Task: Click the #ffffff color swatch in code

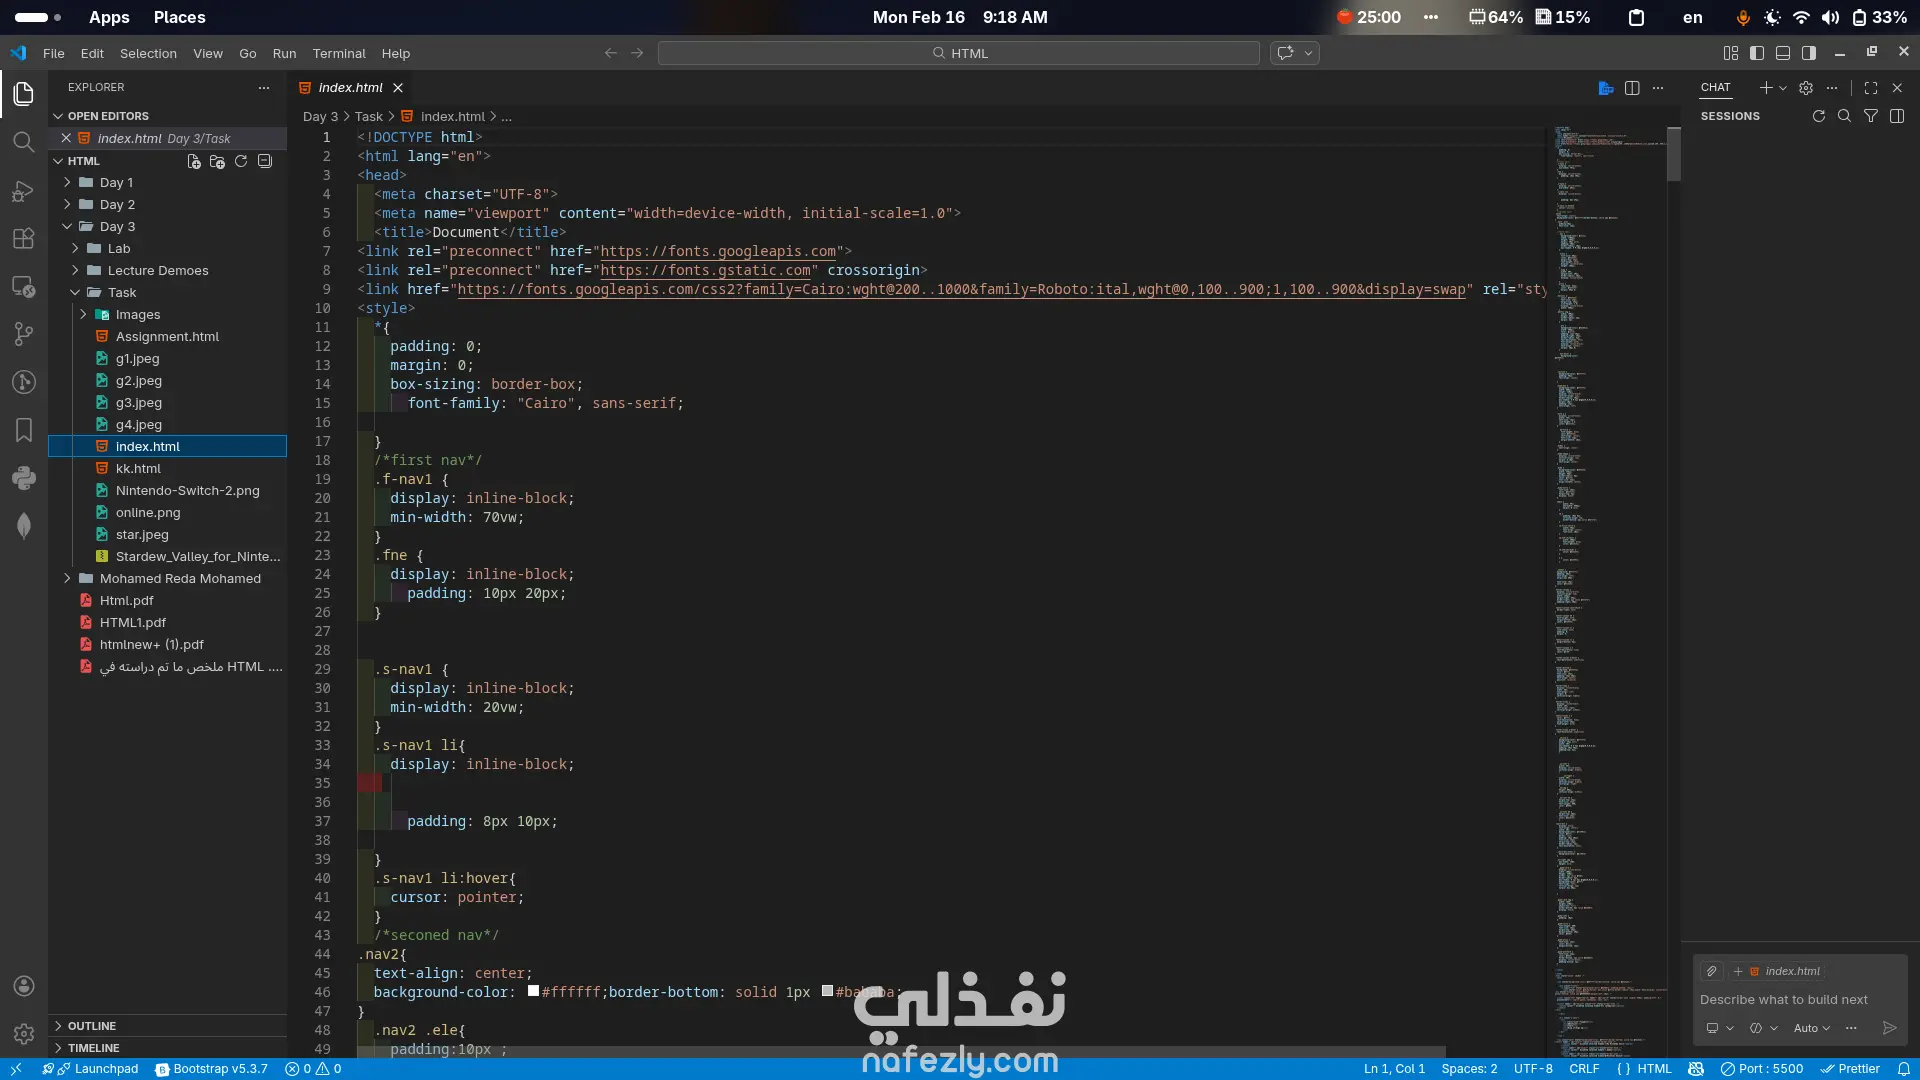Action: coord(533,991)
